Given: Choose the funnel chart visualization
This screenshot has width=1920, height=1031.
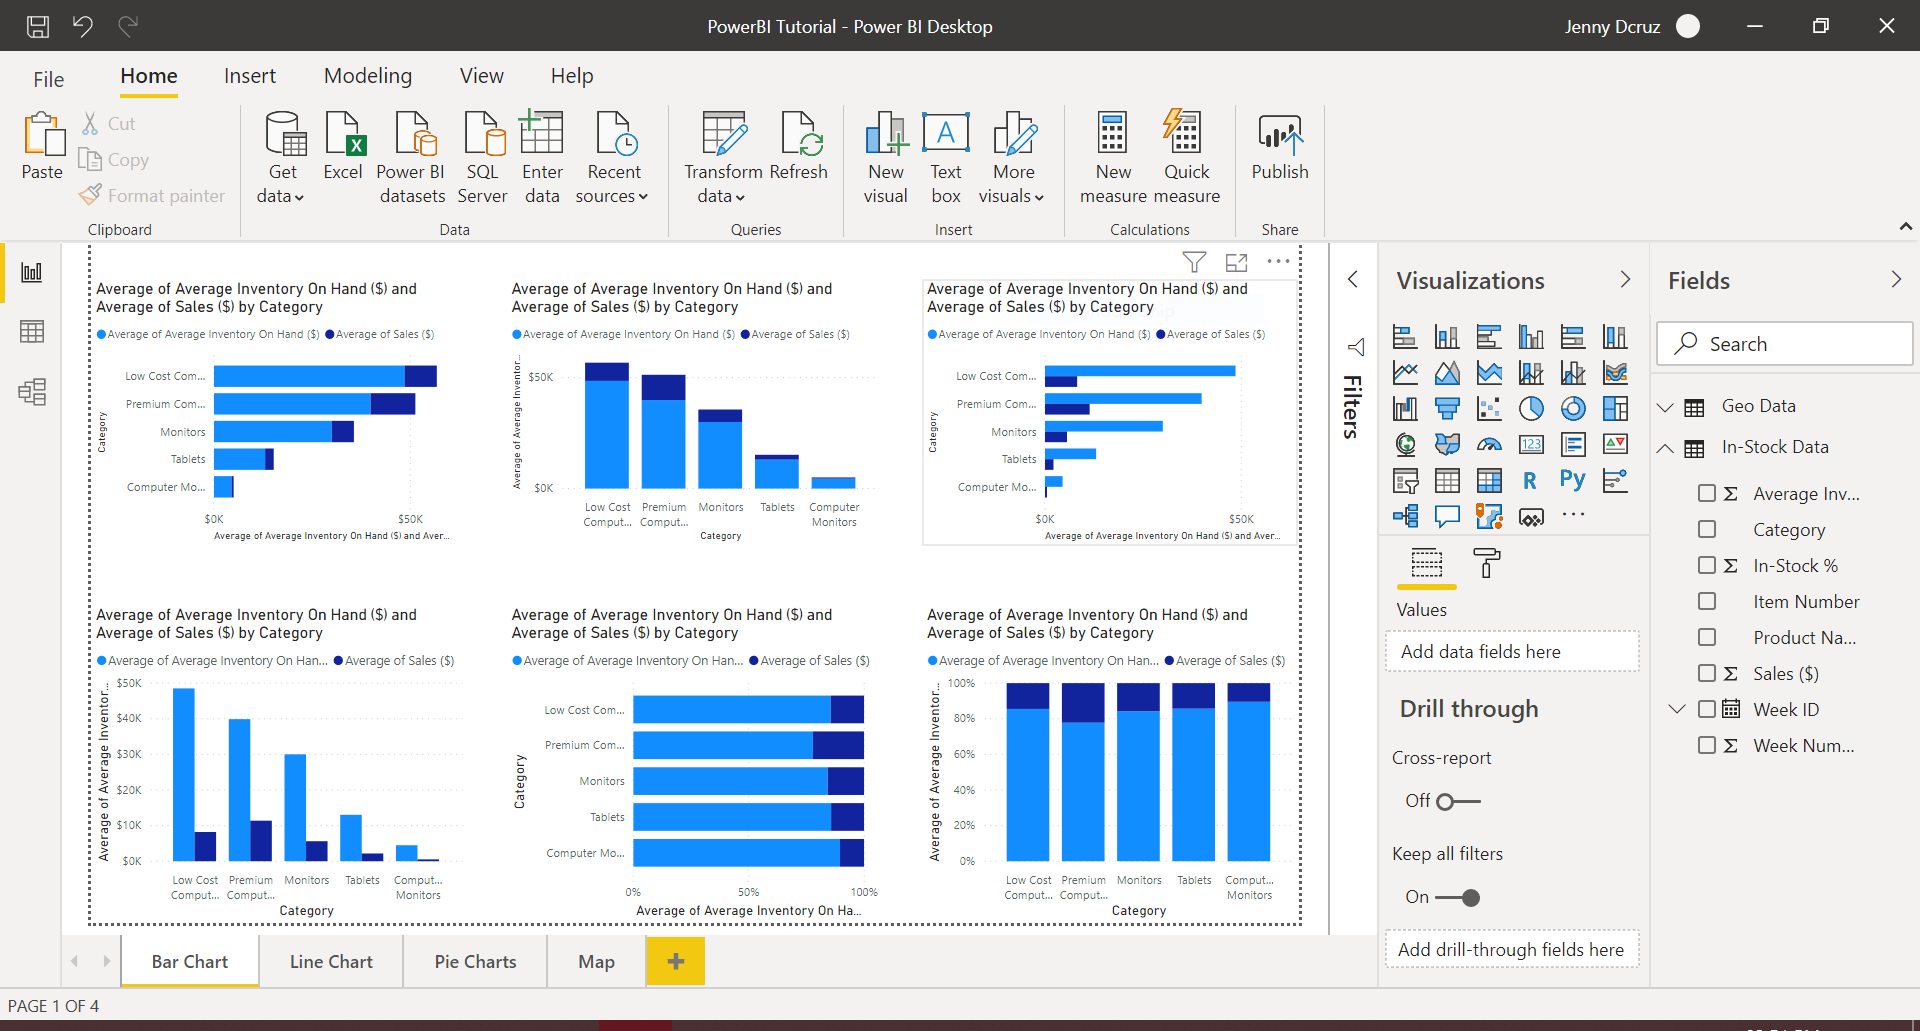Looking at the screenshot, I should pyautogui.click(x=1447, y=408).
